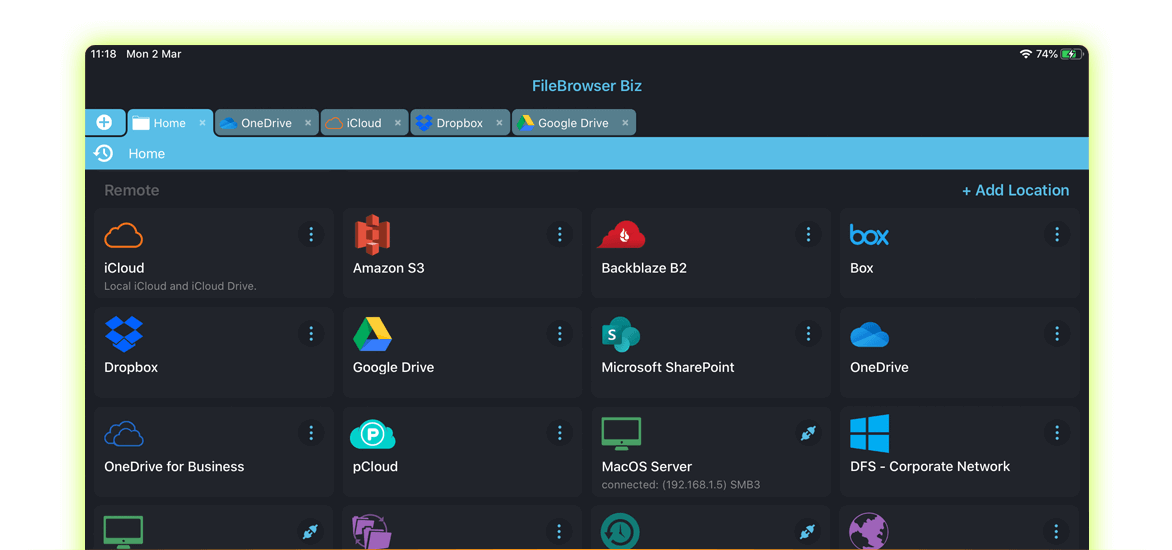Image resolution: width=1172 pixels, height=550 pixels.
Task: Open the Microsoft SharePoint icon
Action: pyautogui.click(x=621, y=334)
